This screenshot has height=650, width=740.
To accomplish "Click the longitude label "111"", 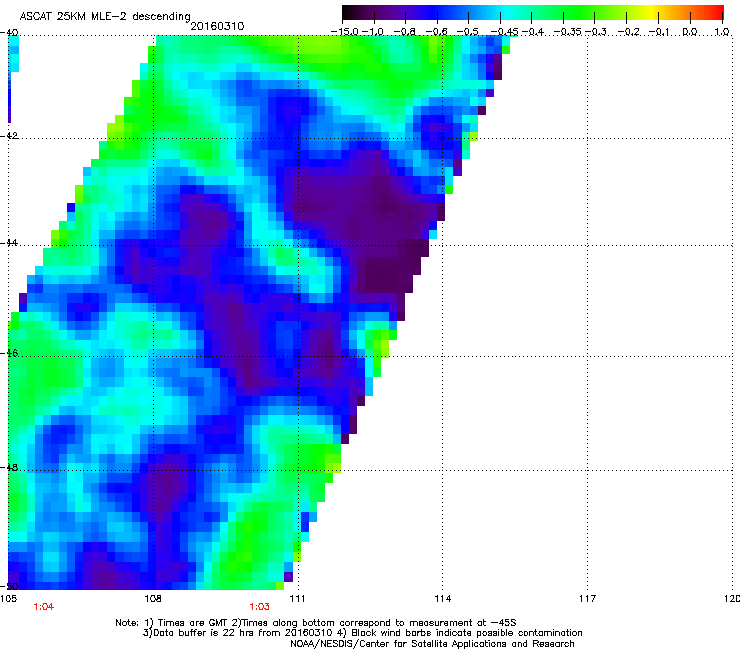I will pyautogui.click(x=297, y=599).
